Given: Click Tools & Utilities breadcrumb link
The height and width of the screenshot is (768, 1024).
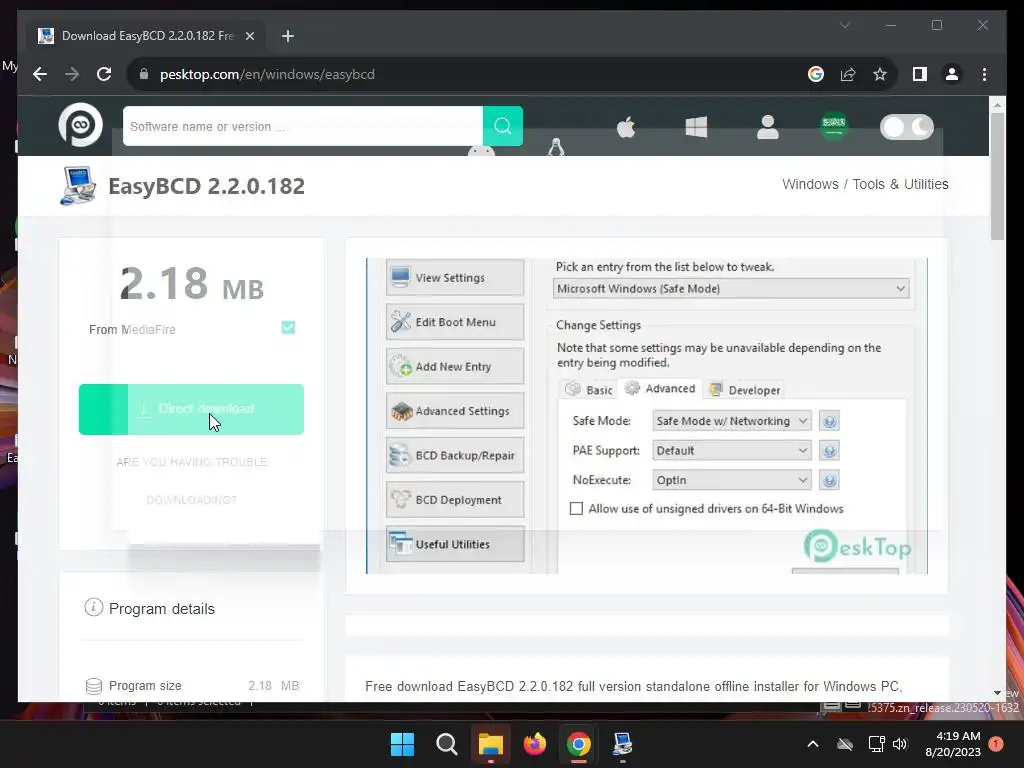Looking at the screenshot, I should pyautogui.click(x=900, y=184).
